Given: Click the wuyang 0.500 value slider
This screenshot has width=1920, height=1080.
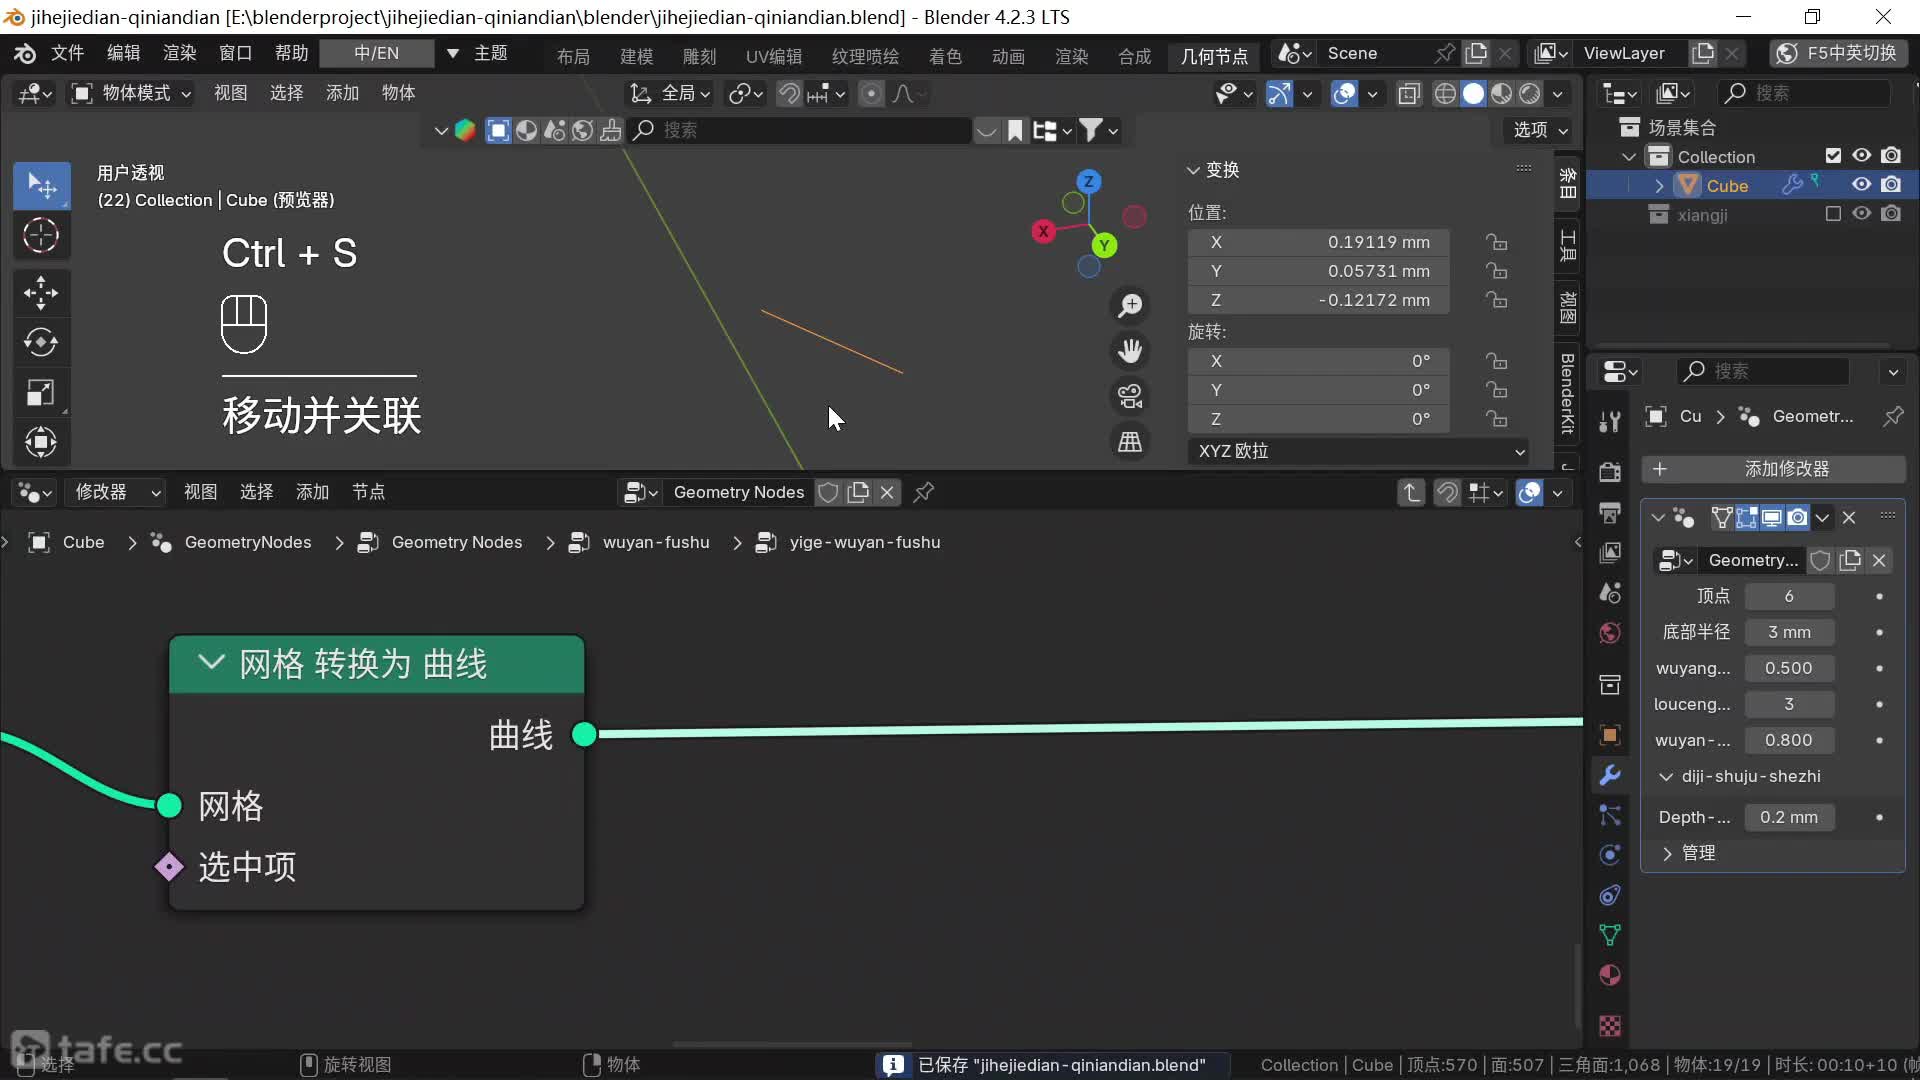Looking at the screenshot, I should pyautogui.click(x=1788, y=668).
